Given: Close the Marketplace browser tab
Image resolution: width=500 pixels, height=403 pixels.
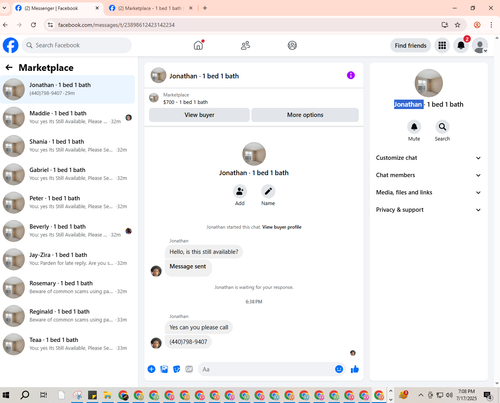Looking at the screenshot, I should click(x=191, y=8).
